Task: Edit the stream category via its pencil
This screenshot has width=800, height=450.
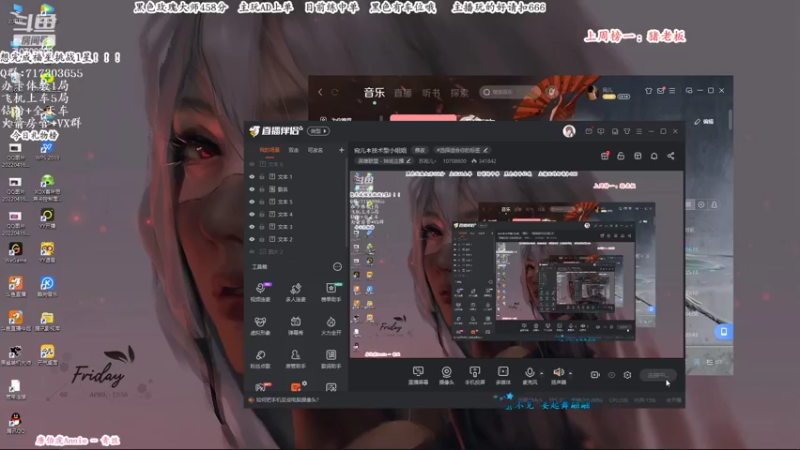Action: [x=408, y=161]
